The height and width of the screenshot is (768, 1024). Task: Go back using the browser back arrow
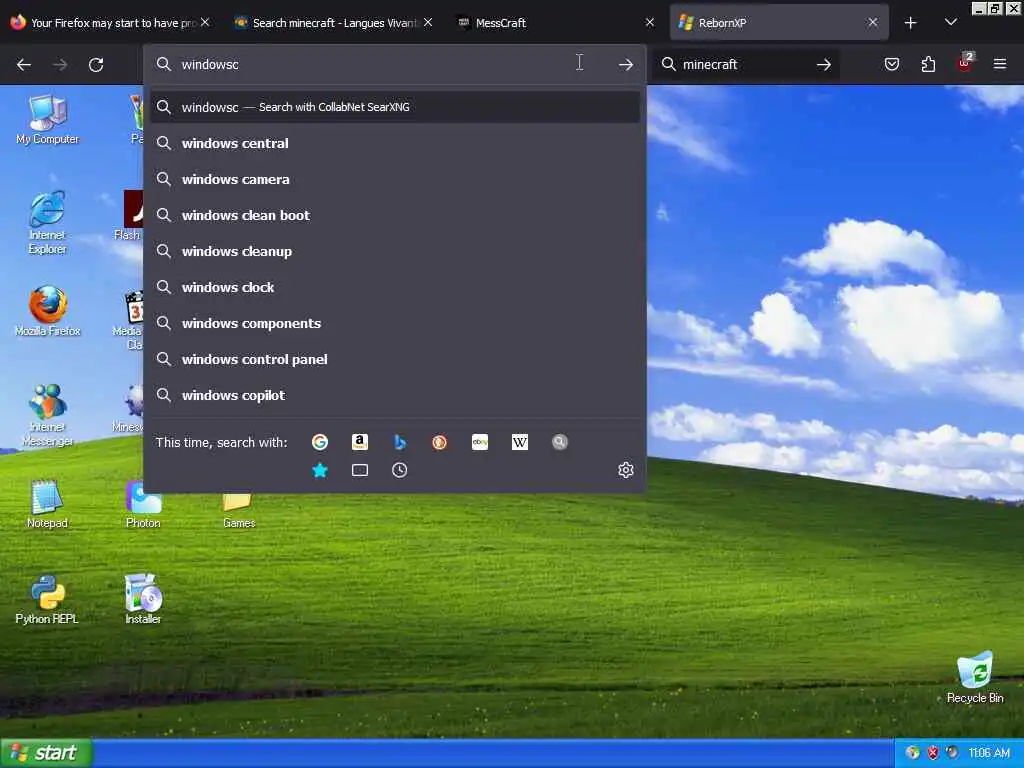pyautogui.click(x=24, y=65)
